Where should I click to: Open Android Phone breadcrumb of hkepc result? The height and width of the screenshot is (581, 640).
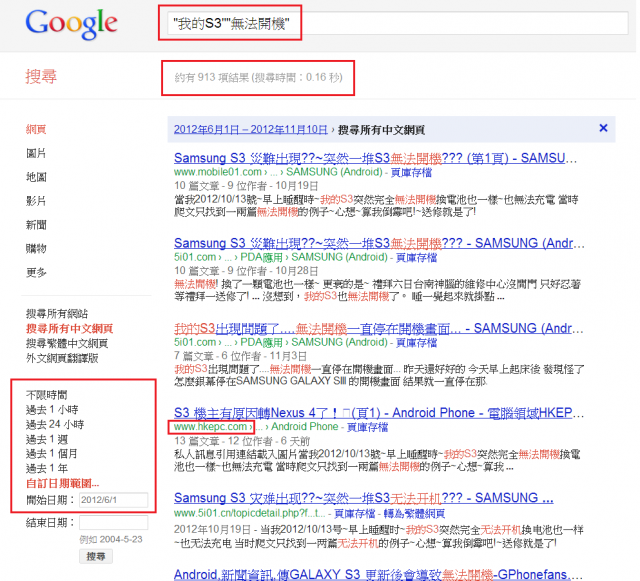pyautogui.click(x=305, y=427)
